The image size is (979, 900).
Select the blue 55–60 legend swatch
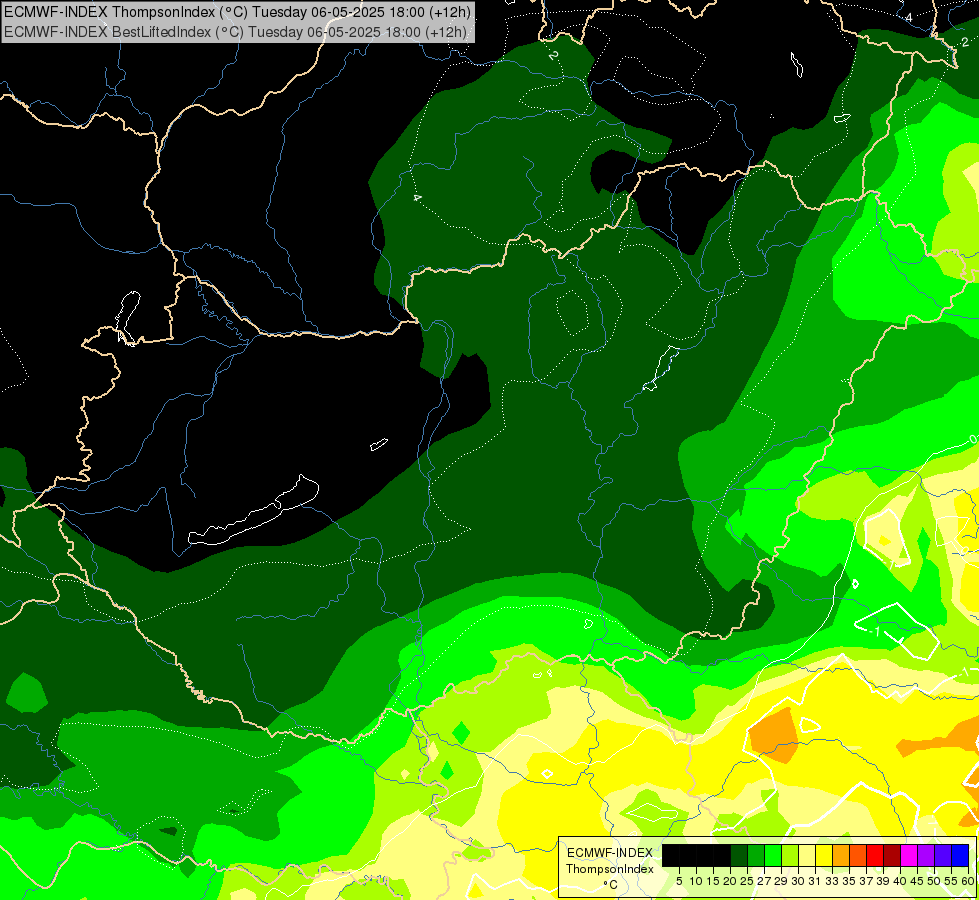[x=960, y=855]
